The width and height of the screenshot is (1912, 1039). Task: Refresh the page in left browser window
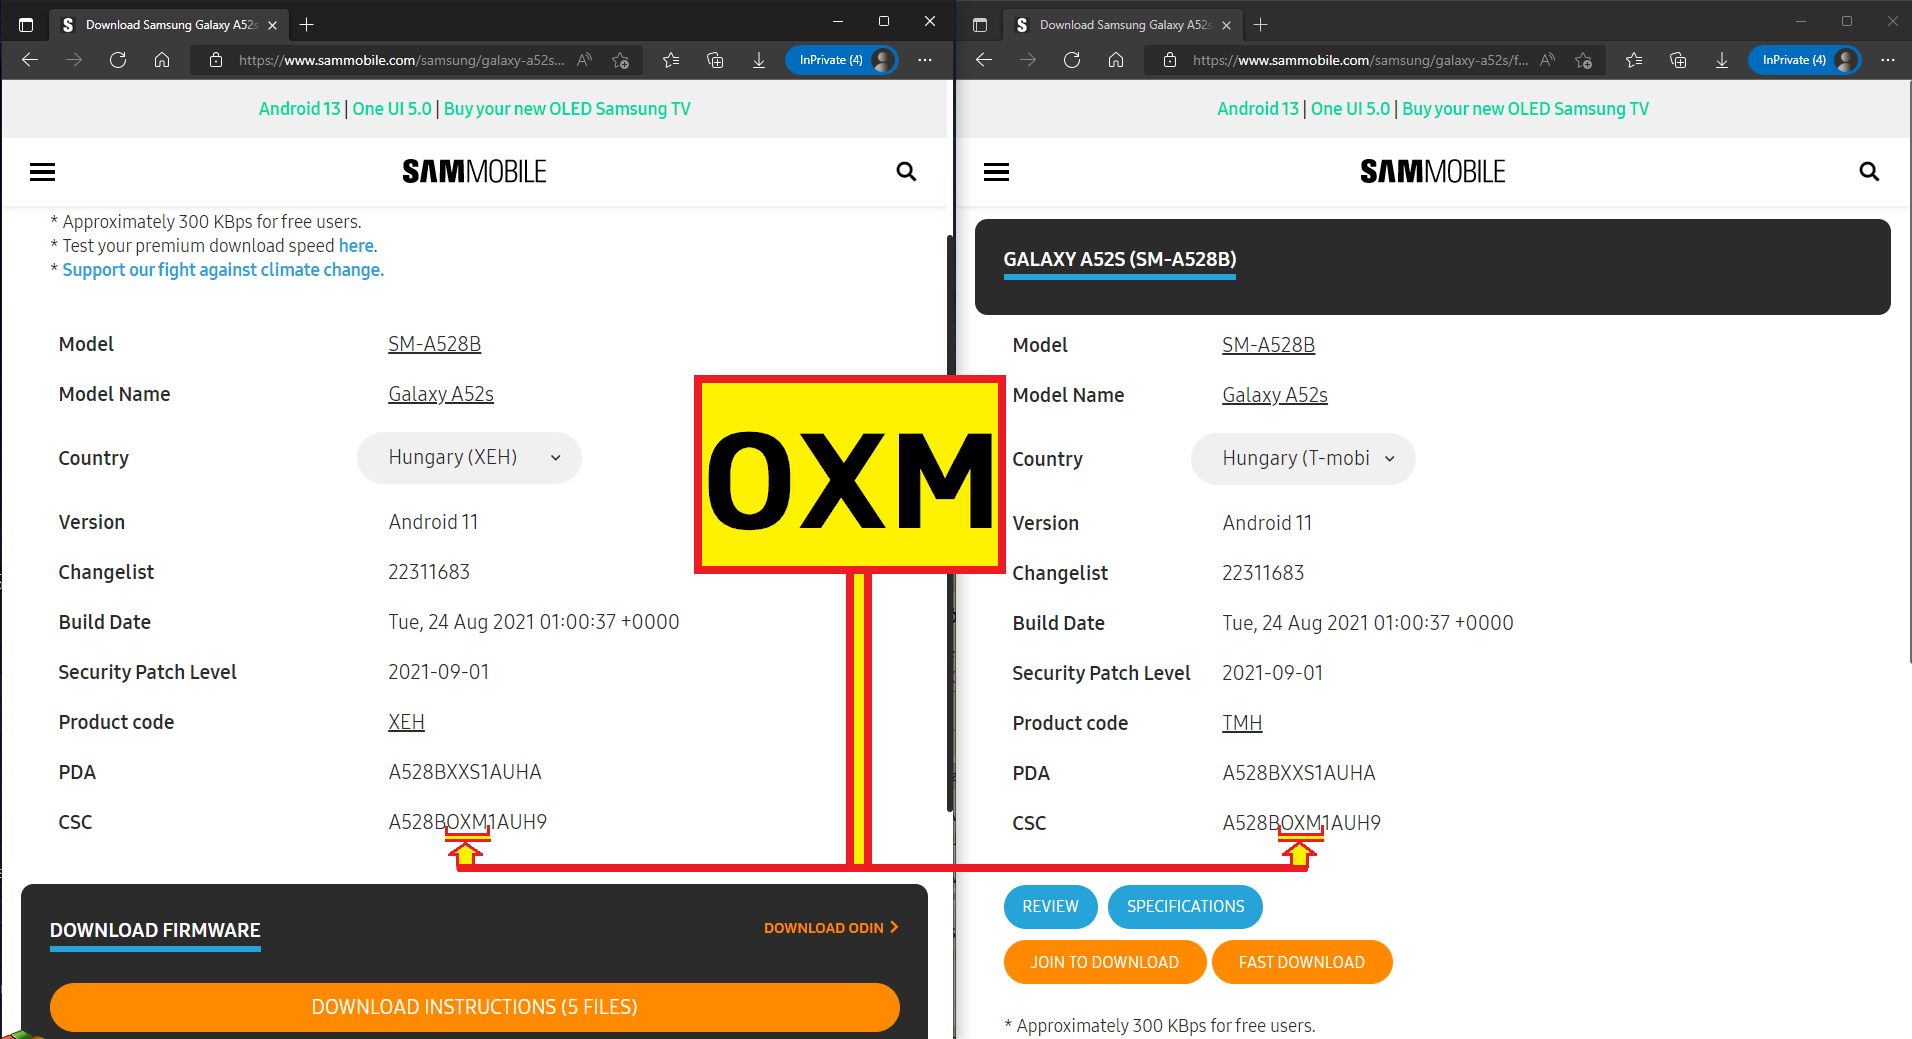tap(118, 60)
